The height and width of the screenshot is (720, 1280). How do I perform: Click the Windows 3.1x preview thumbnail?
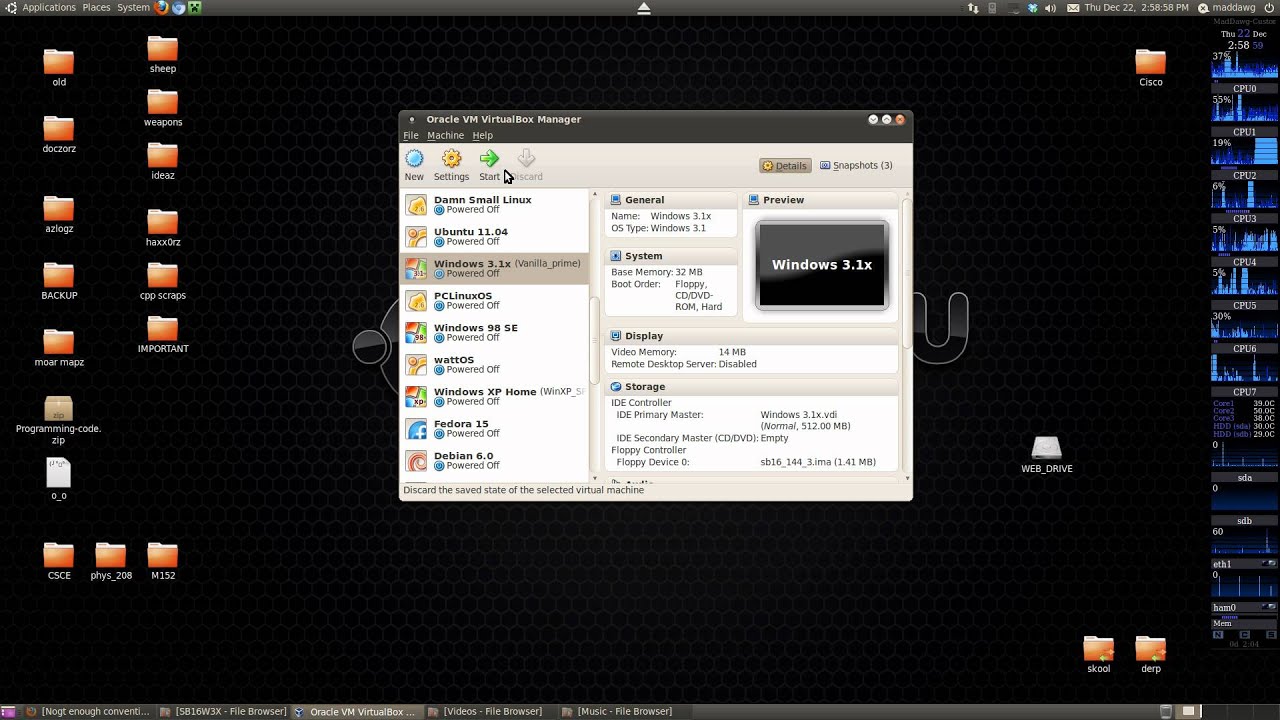click(821, 265)
